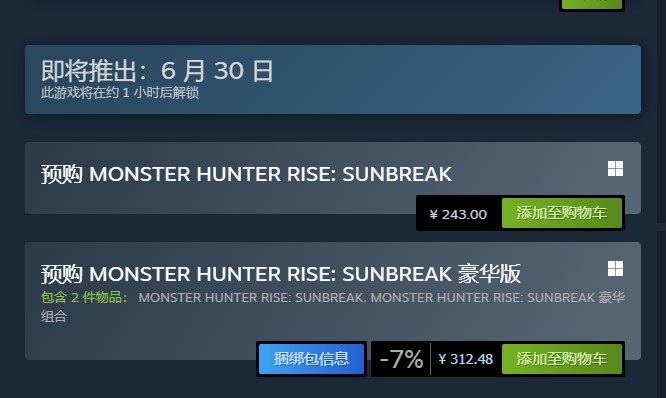
Task: Click the 此游戏将在约 1 小时后解锁 notice
Action: coord(120,93)
